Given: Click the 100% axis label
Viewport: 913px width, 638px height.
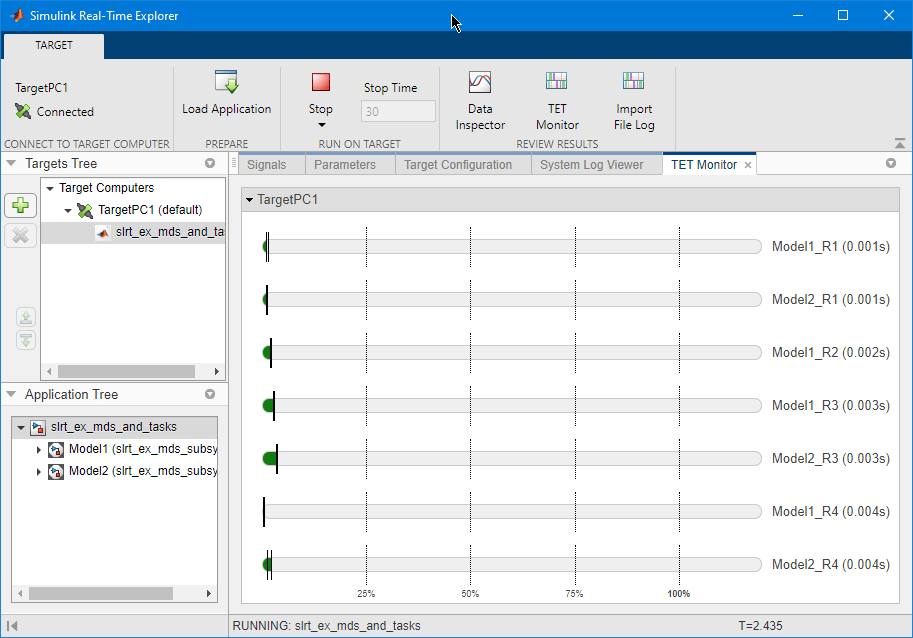Looking at the screenshot, I should pyautogui.click(x=679, y=594).
